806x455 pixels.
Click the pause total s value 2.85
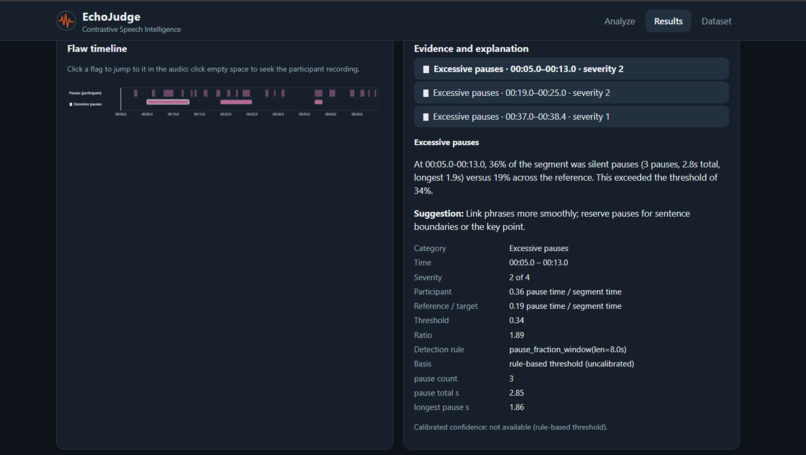pos(517,393)
